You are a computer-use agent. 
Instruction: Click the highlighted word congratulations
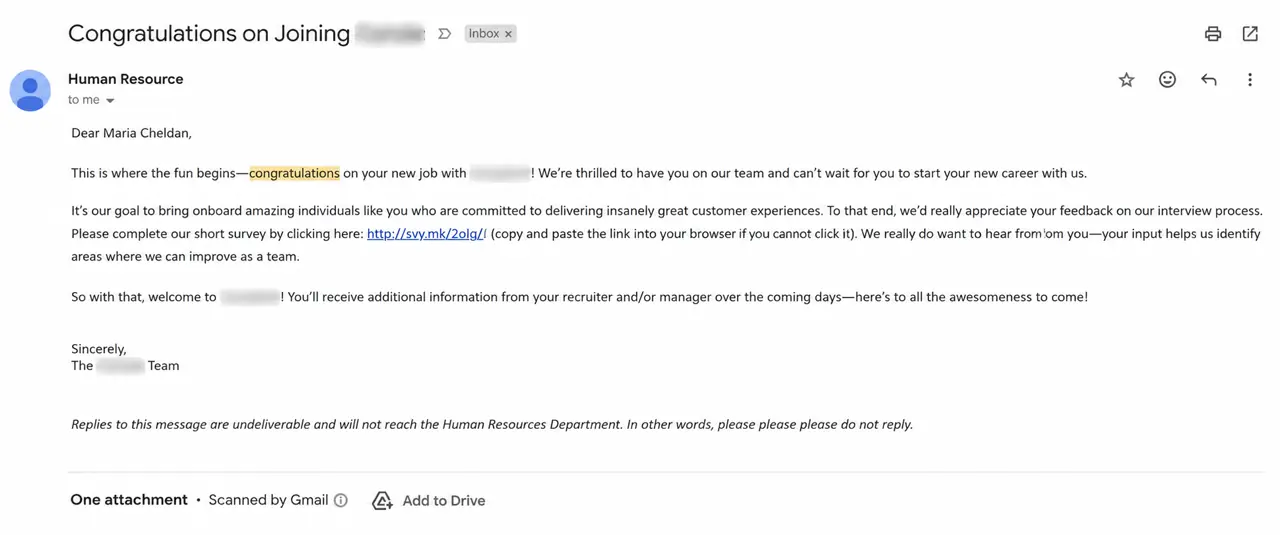pos(295,173)
